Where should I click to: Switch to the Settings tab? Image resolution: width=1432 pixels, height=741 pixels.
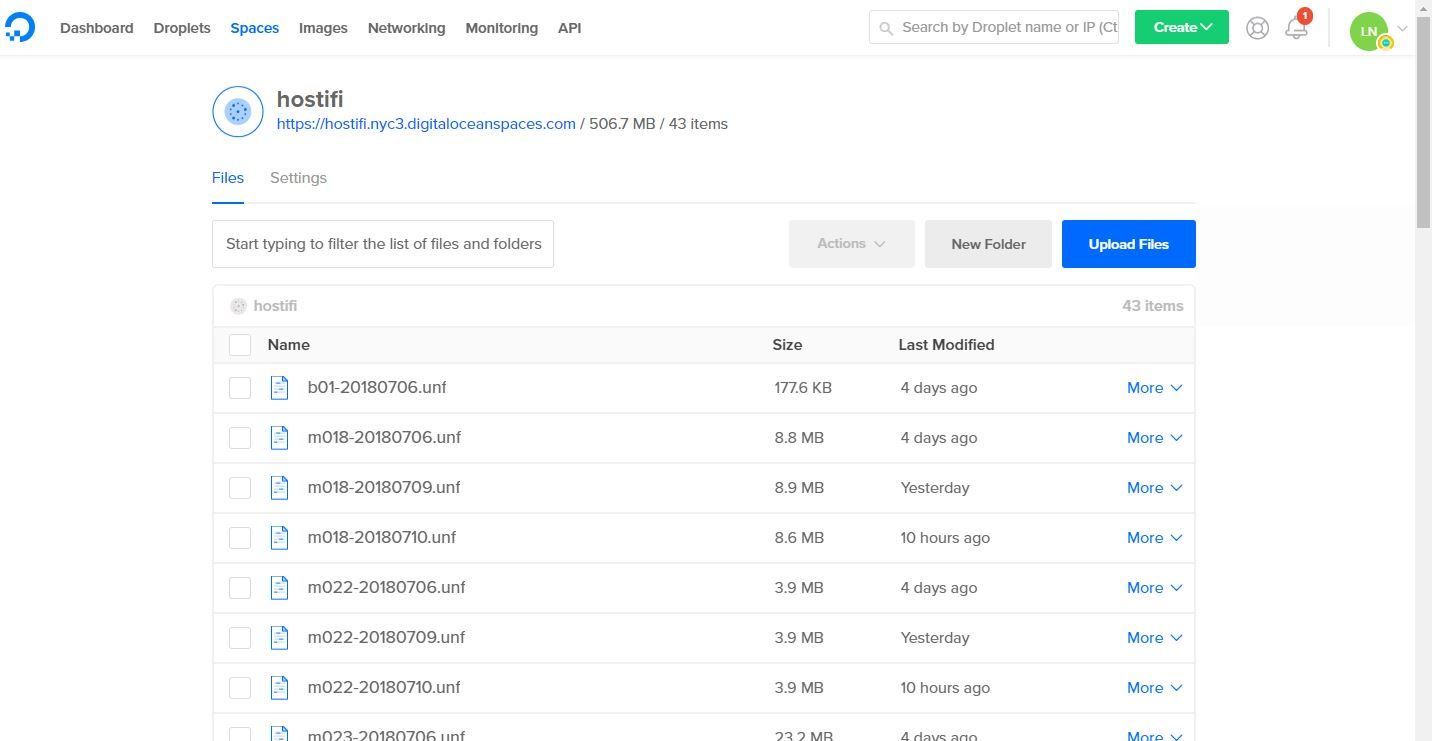click(298, 177)
